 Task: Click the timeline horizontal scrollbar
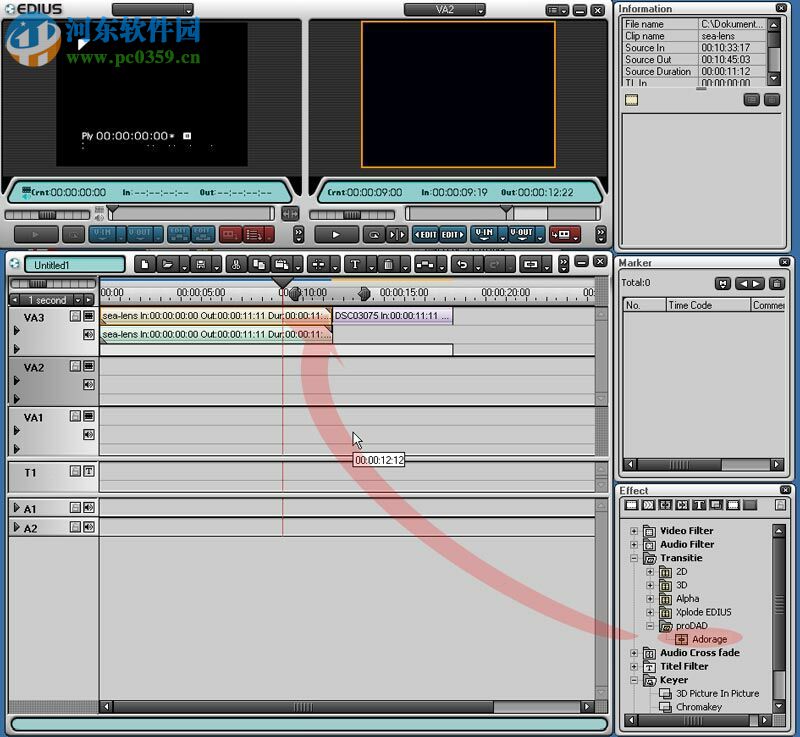[x=303, y=707]
